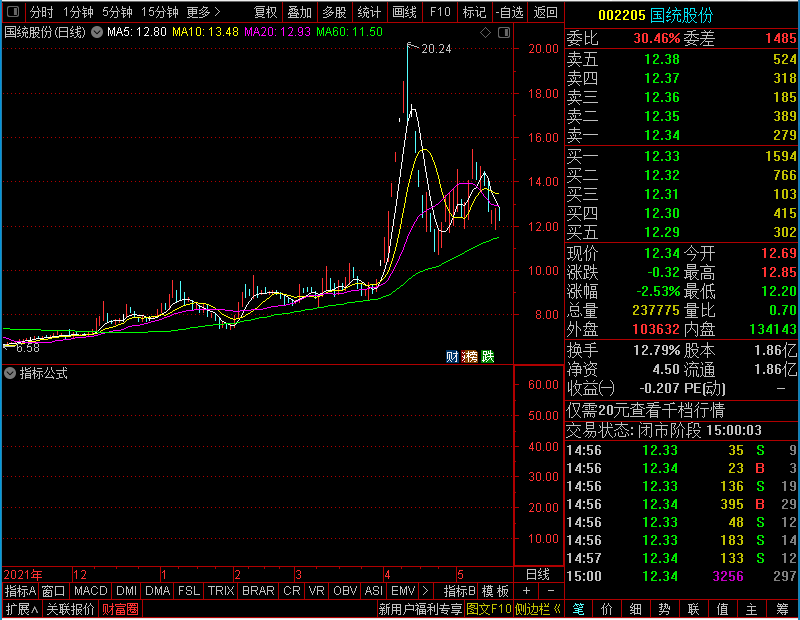800x620 pixels.
Task: Open the 多股 multi-stock view
Action: click(334, 12)
